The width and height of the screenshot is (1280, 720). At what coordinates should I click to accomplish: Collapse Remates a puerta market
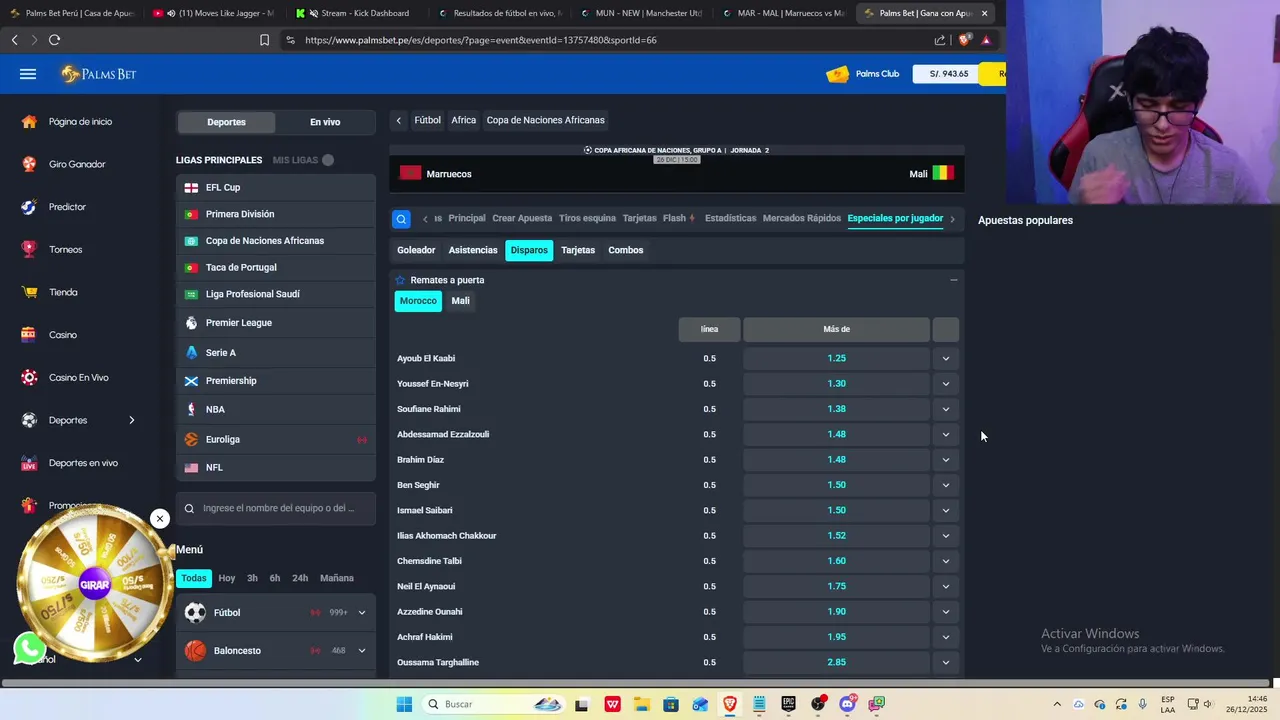(953, 280)
